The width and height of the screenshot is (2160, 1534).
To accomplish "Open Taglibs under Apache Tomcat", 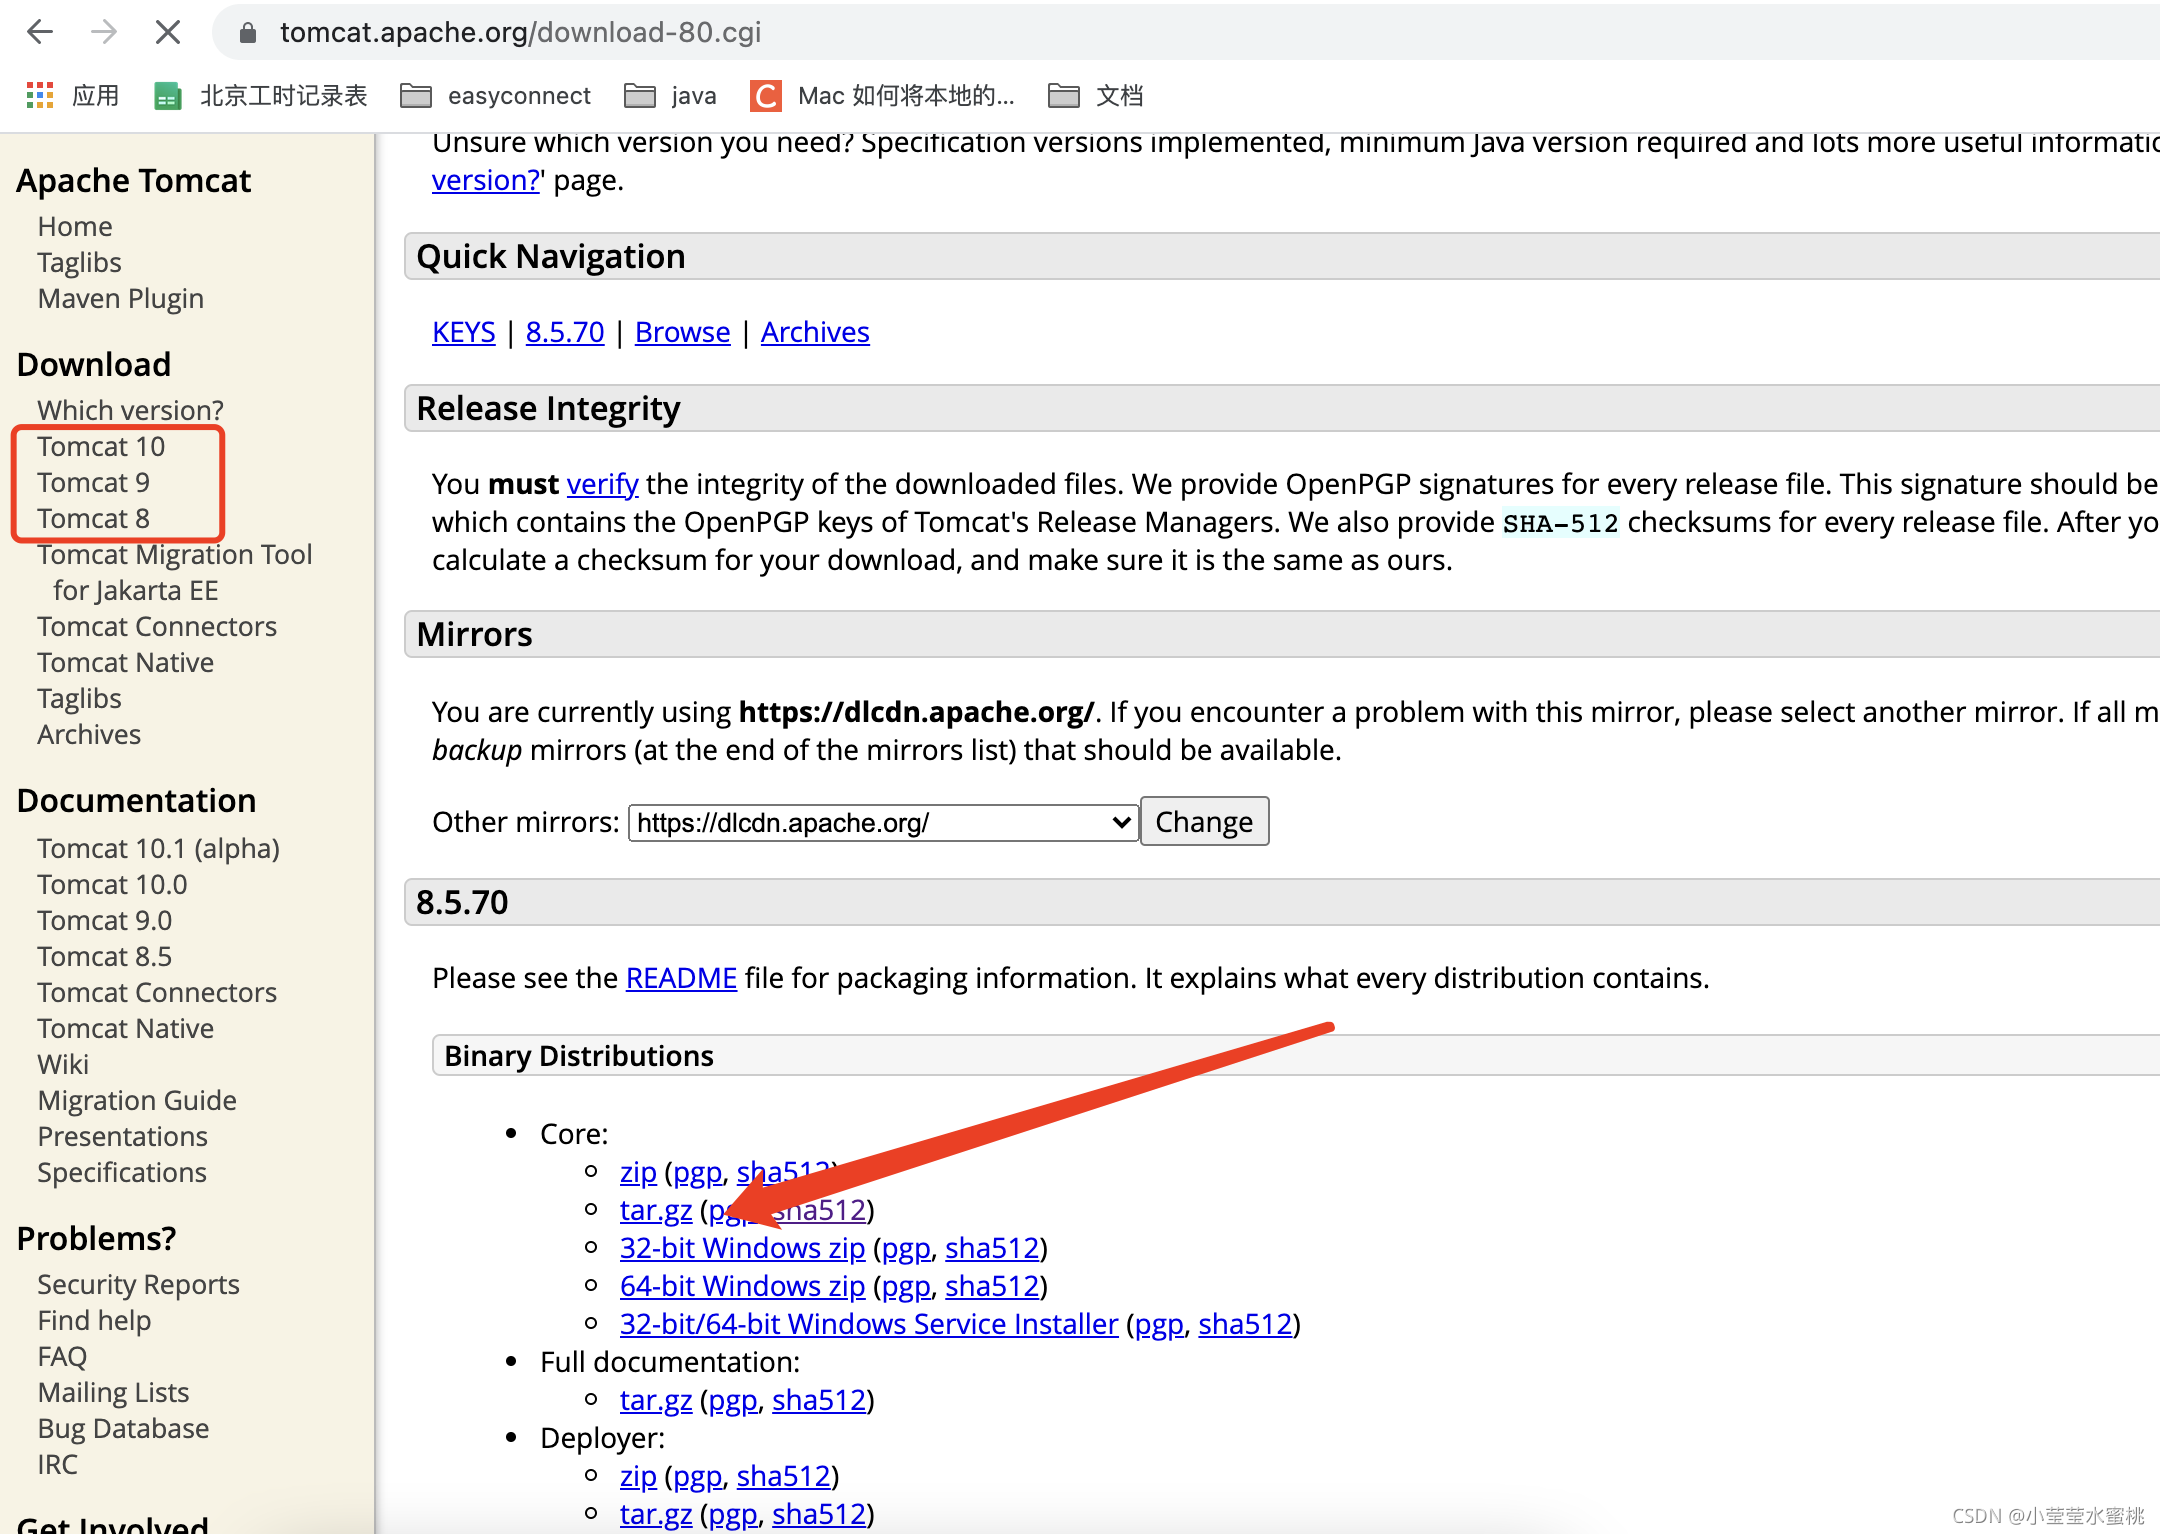I will click(79, 263).
